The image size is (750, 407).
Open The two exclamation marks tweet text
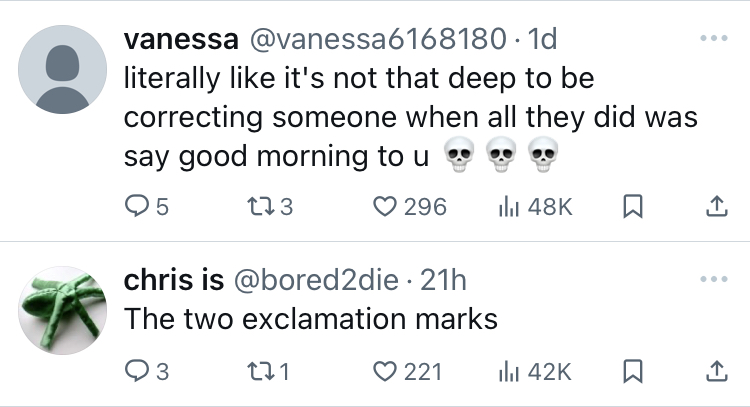311,319
